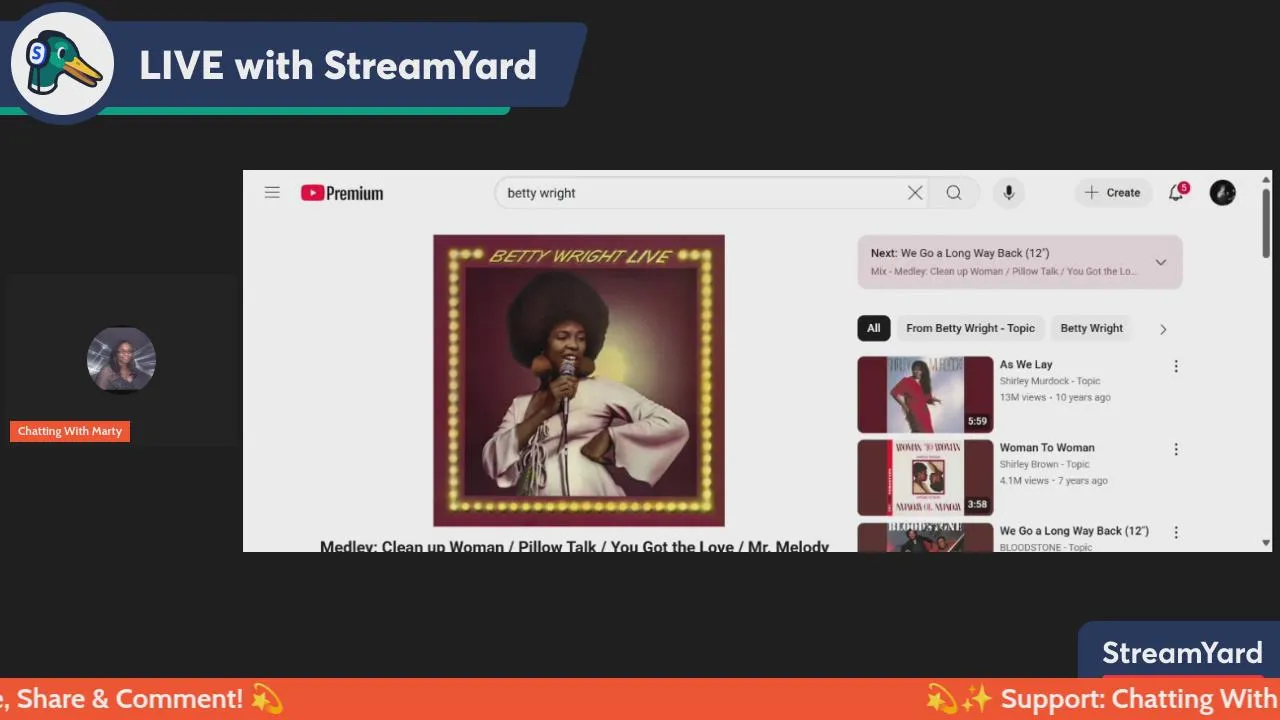Open As We Lay video thumbnail
The image size is (1280, 720).
(925, 394)
